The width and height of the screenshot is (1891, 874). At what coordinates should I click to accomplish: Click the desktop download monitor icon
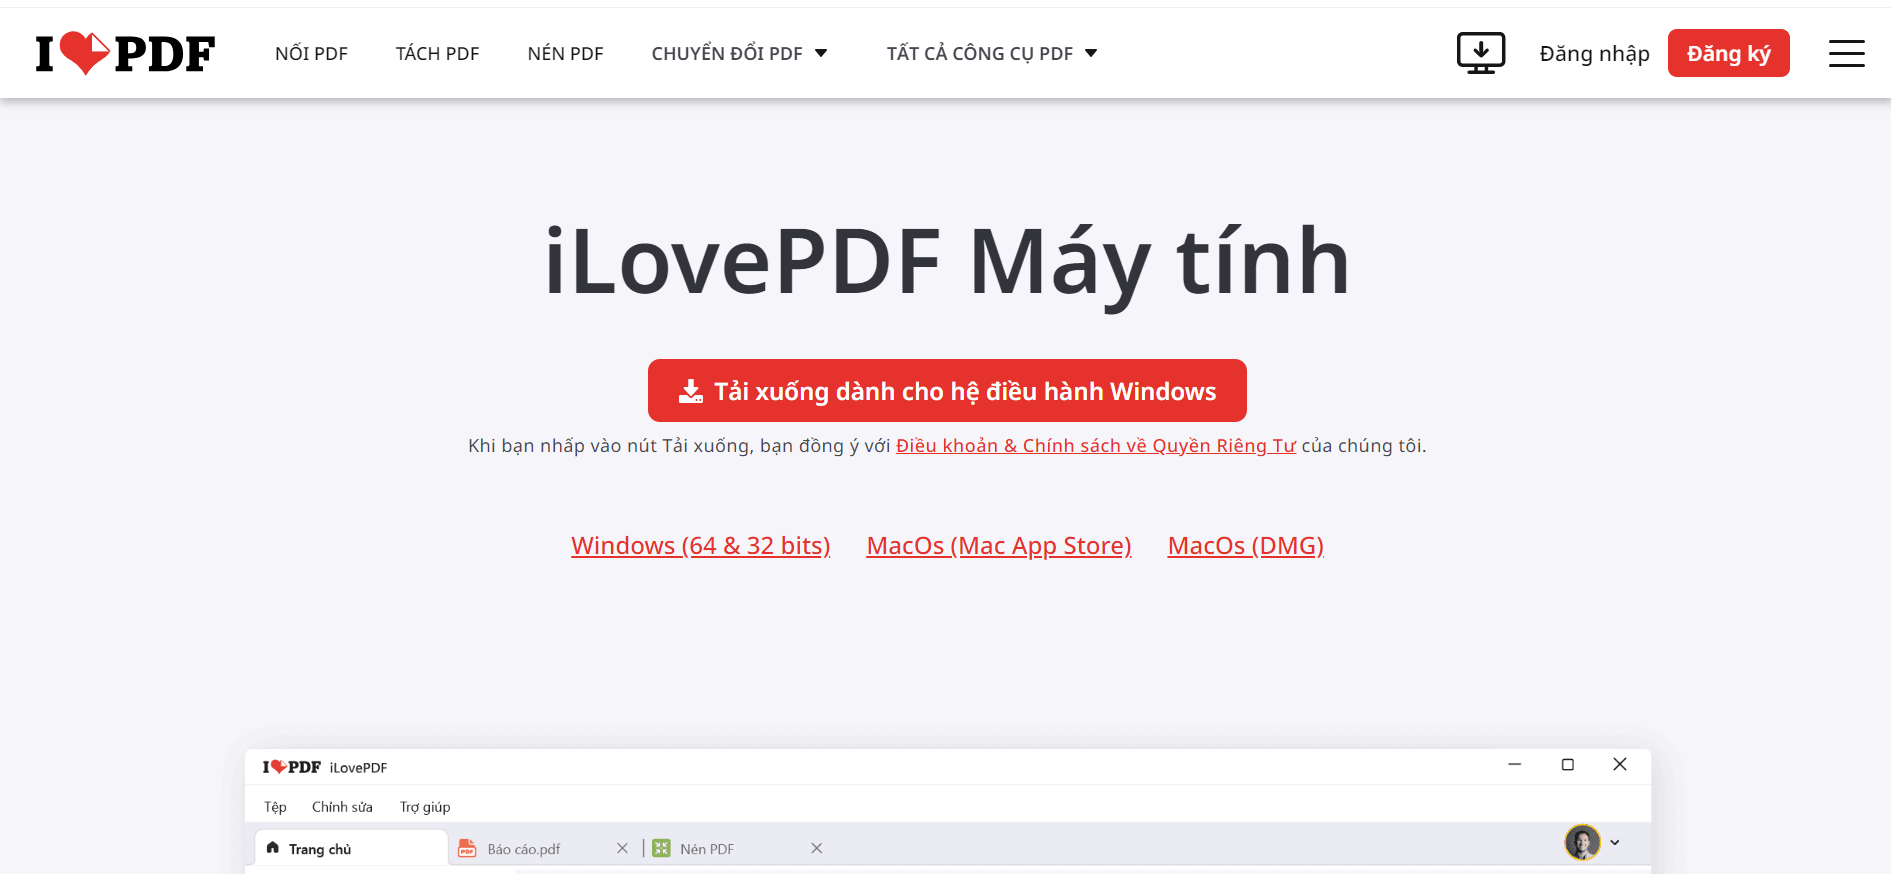click(1480, 53)
